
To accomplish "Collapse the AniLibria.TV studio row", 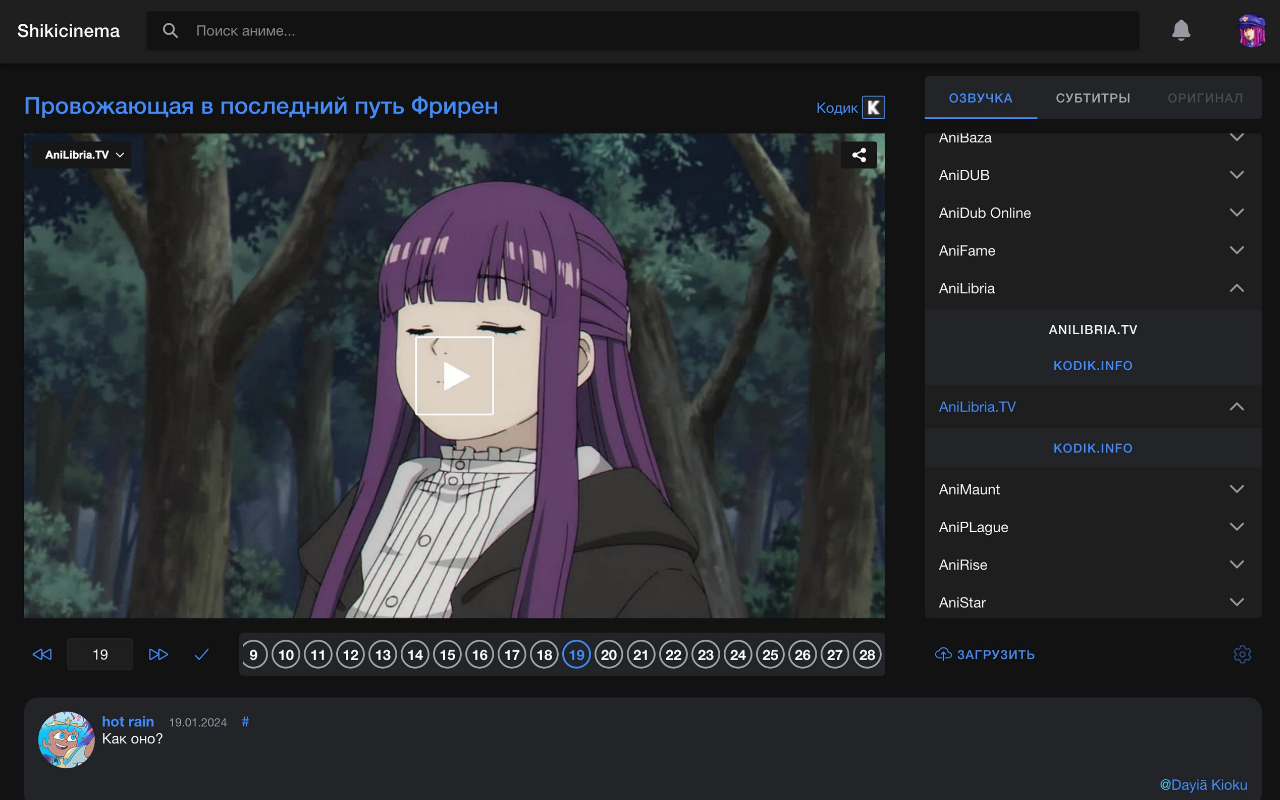I will (x=1093, y=407).
